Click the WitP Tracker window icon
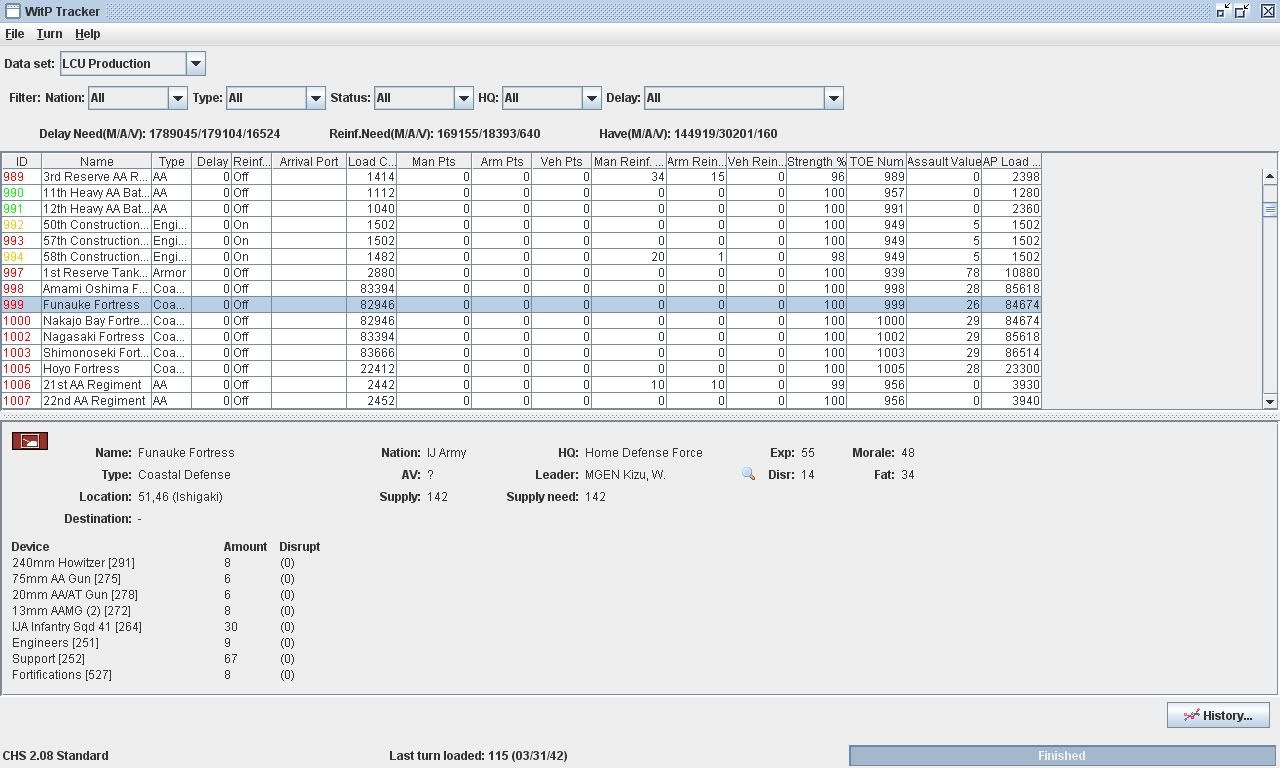Viewport: 1280px width, 768px height. pyautogui.click(x=12, y=11)
